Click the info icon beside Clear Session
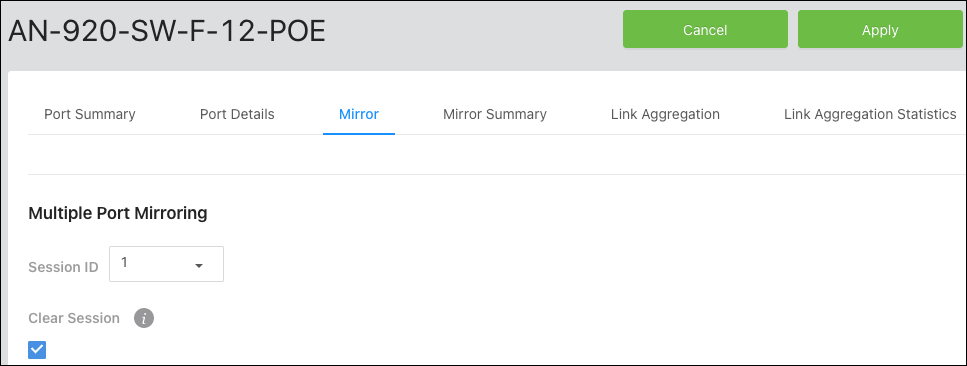967x366 pixels. click(144, 318)
